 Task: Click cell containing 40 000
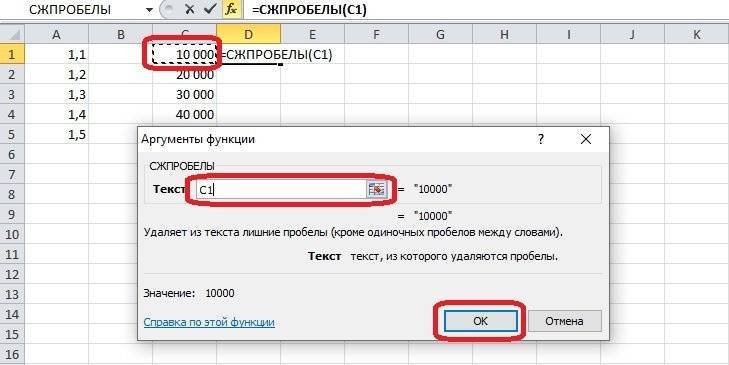(185, 115)
